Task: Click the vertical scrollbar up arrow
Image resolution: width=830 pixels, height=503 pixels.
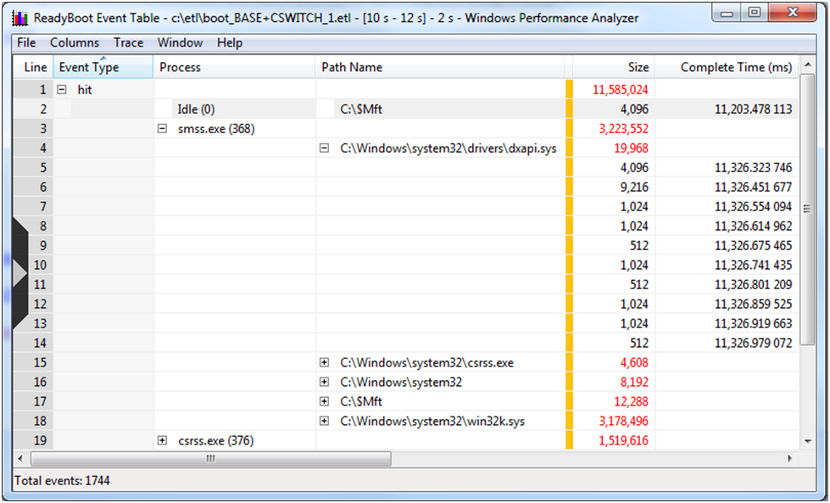Action: point(808,65)
